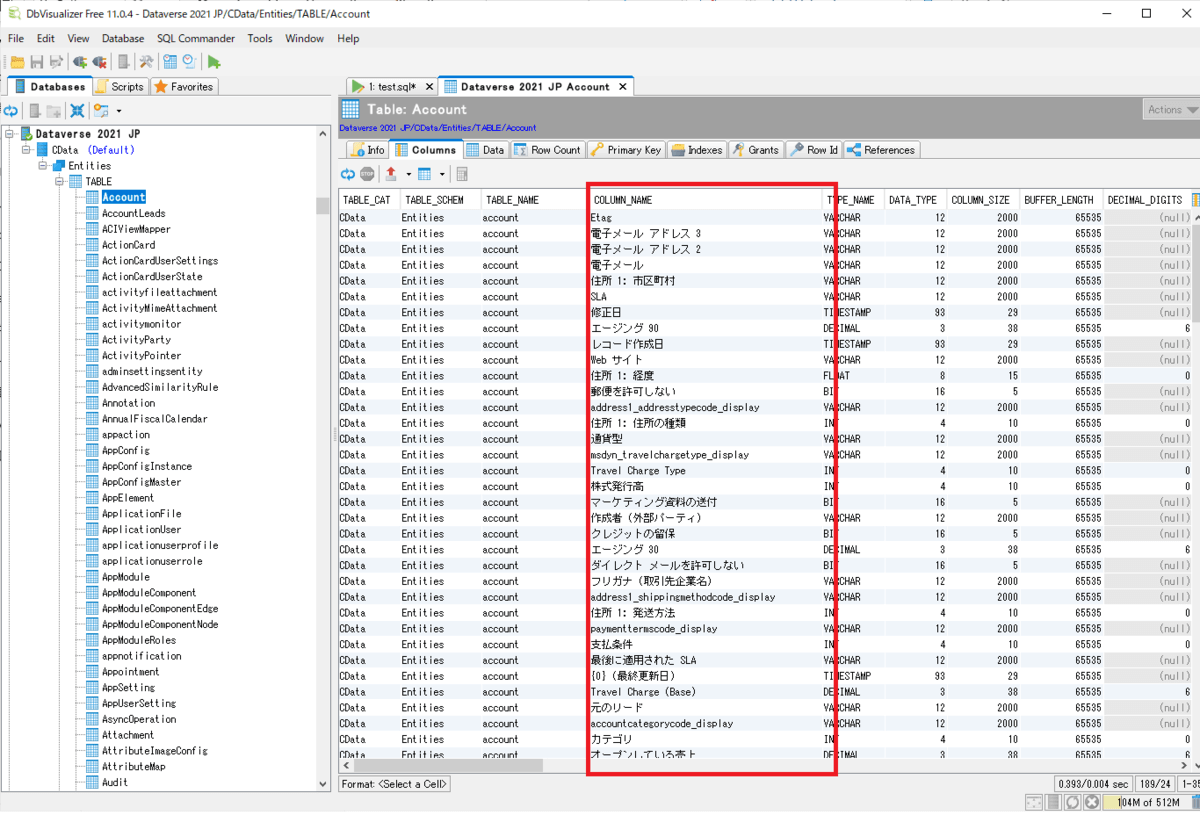Image resolution: width=1200 pixels, height=815 pixels.
Task: Click the Open File folder icon
Action: coord(17,62)
